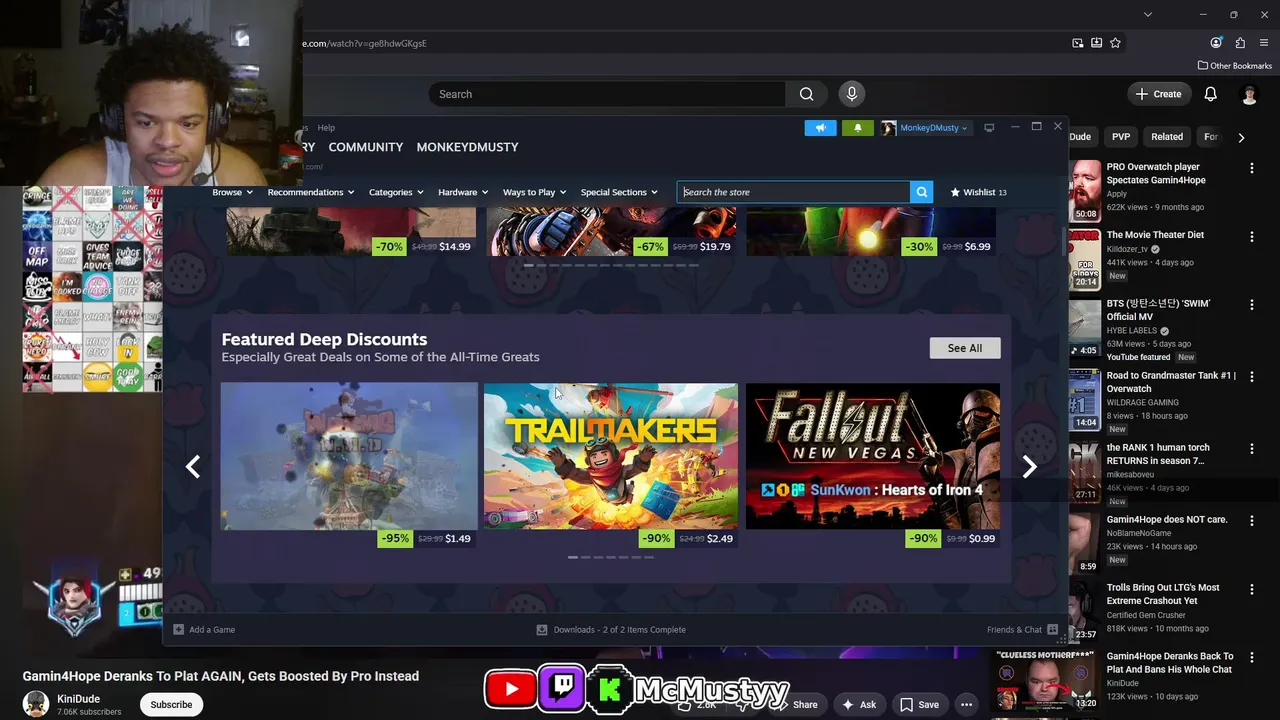Use the Steam store page scrollbar
Viewport: 1280px width, 720px height.
[x=1063, y=243]
